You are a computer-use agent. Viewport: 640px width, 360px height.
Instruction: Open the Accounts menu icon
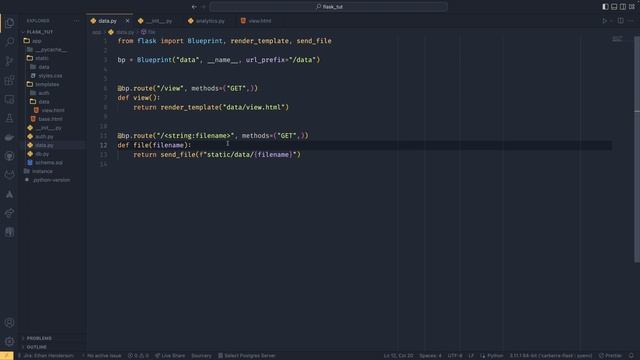[x=9, y=322]
